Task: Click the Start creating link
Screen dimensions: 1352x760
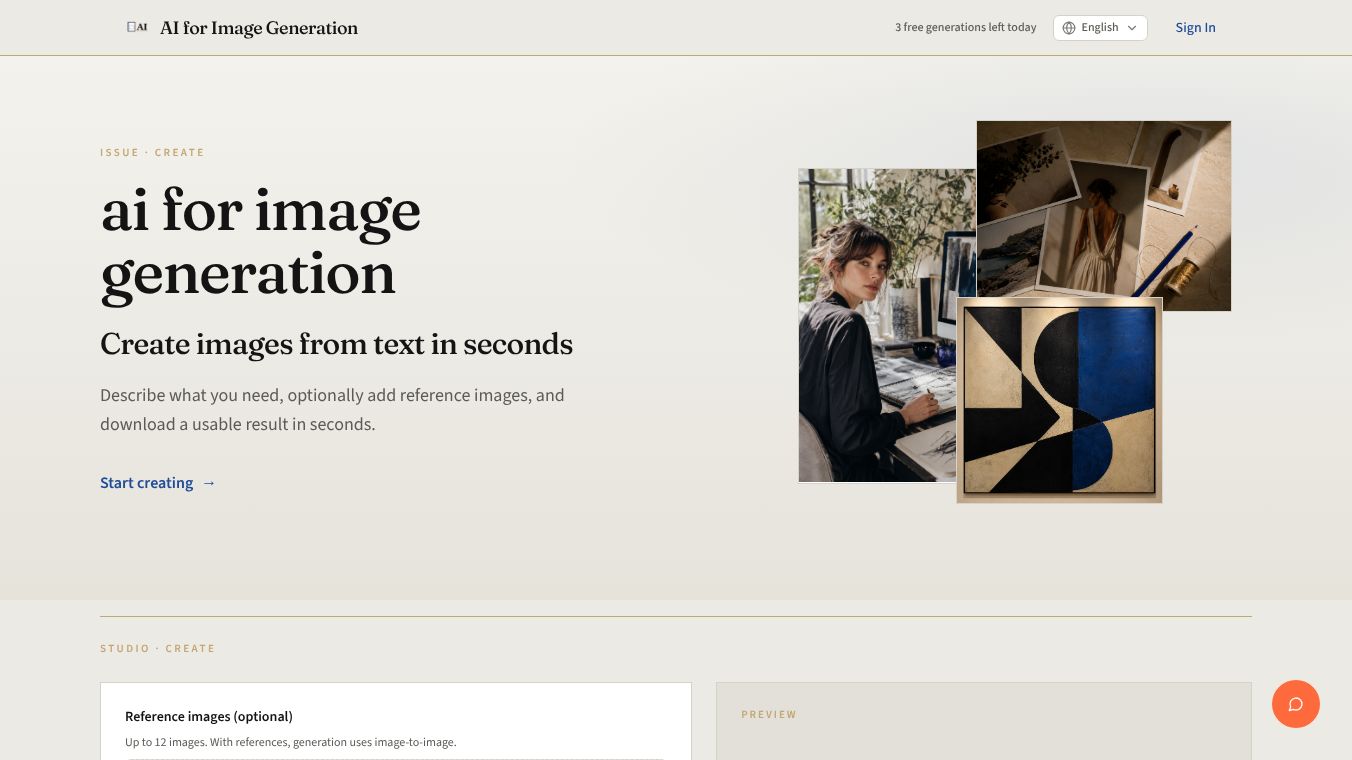Action: pos(158,483)
